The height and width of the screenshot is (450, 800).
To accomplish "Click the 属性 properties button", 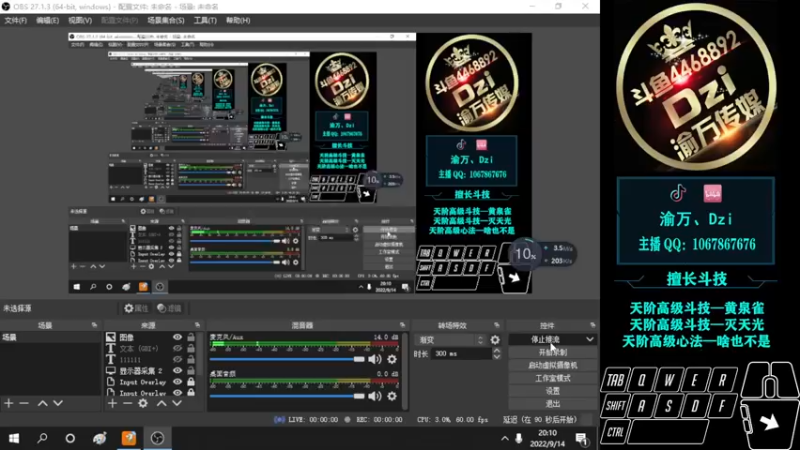I will 136,308.
